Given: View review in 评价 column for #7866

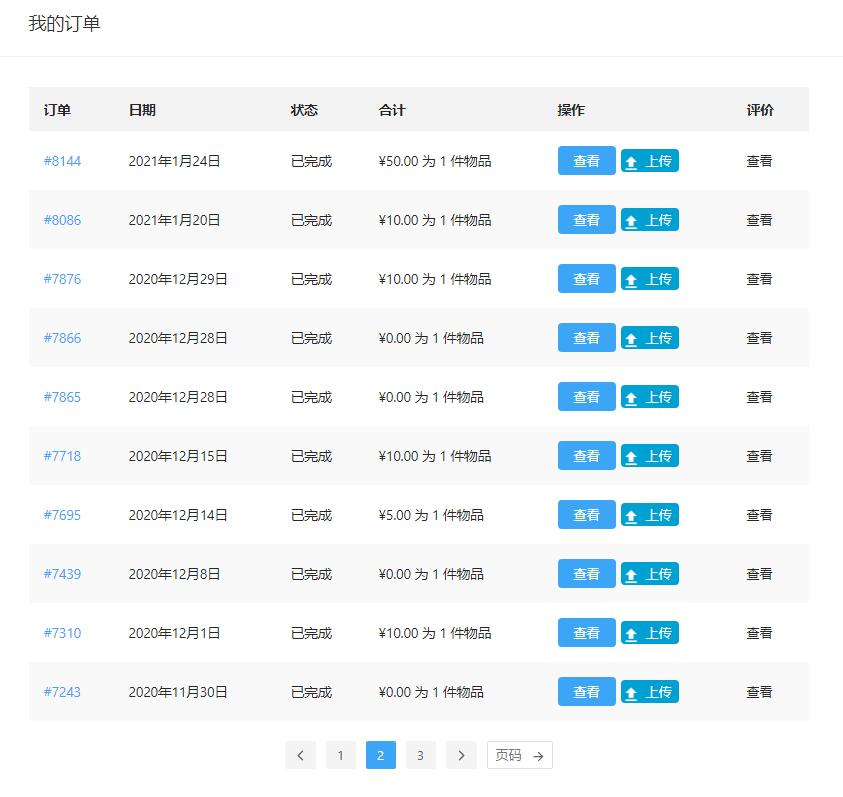Looking at the screenshot, I should pos(759,338).
